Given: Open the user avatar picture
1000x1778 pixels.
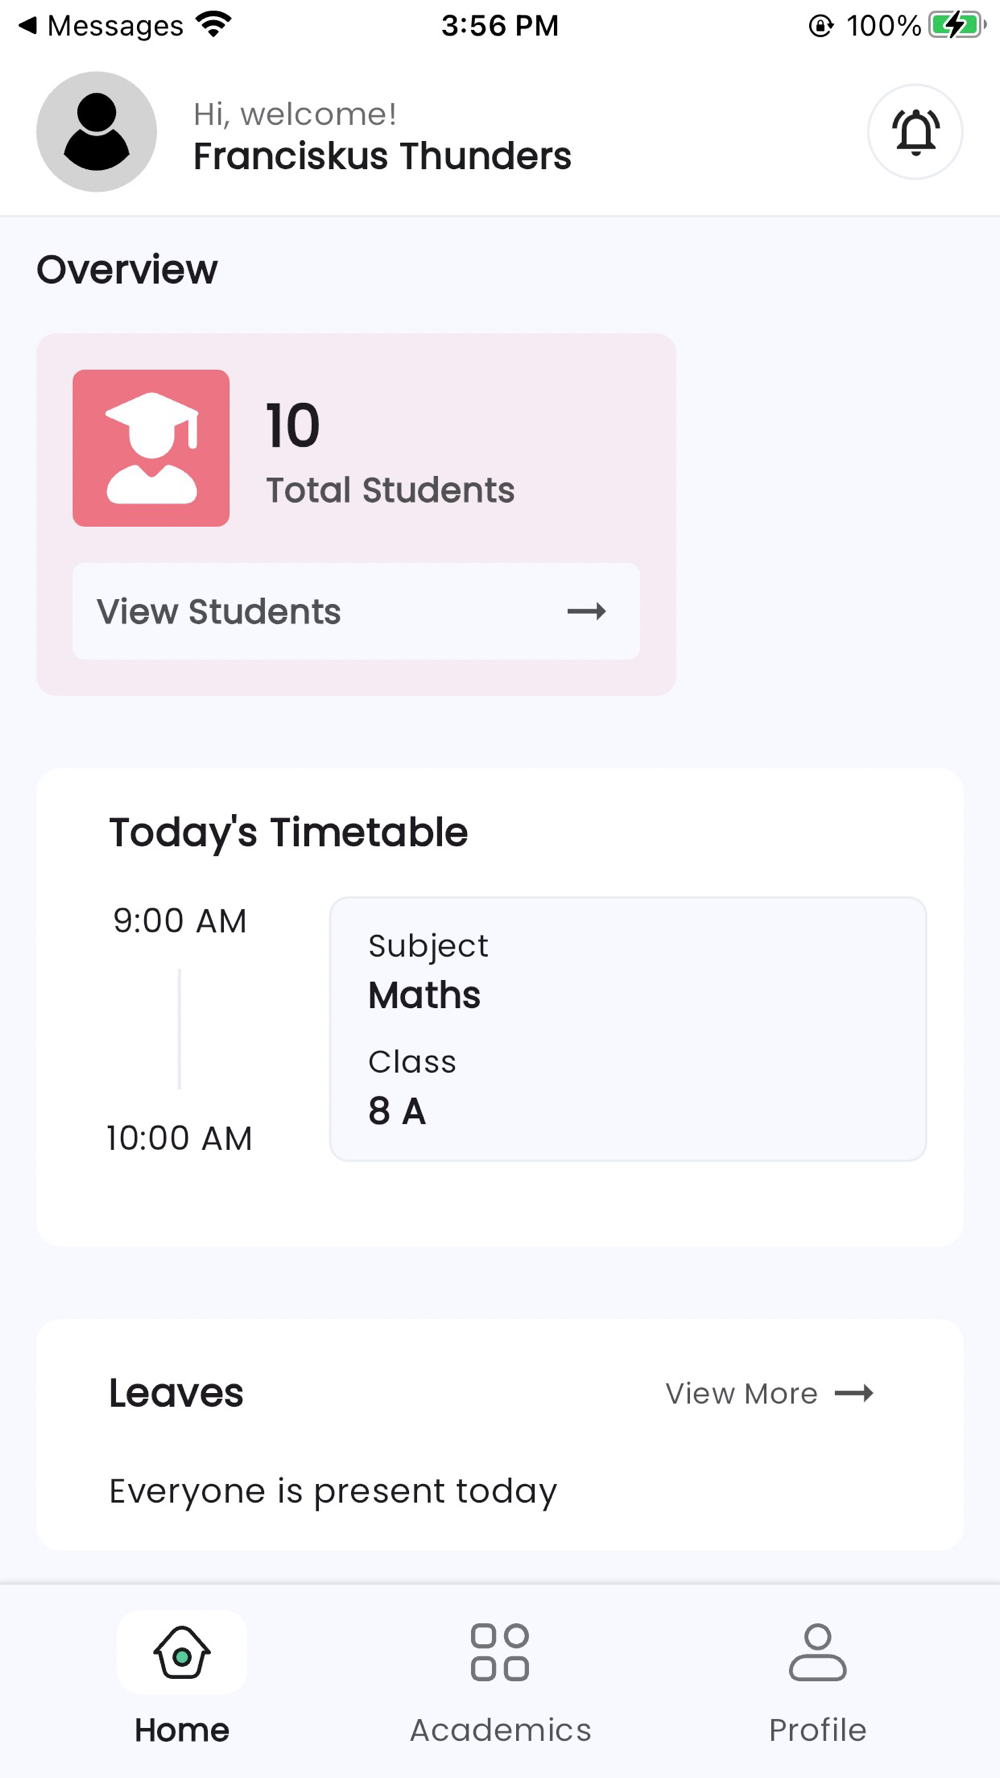Looking at the screenshot, I should click(97, 132).
